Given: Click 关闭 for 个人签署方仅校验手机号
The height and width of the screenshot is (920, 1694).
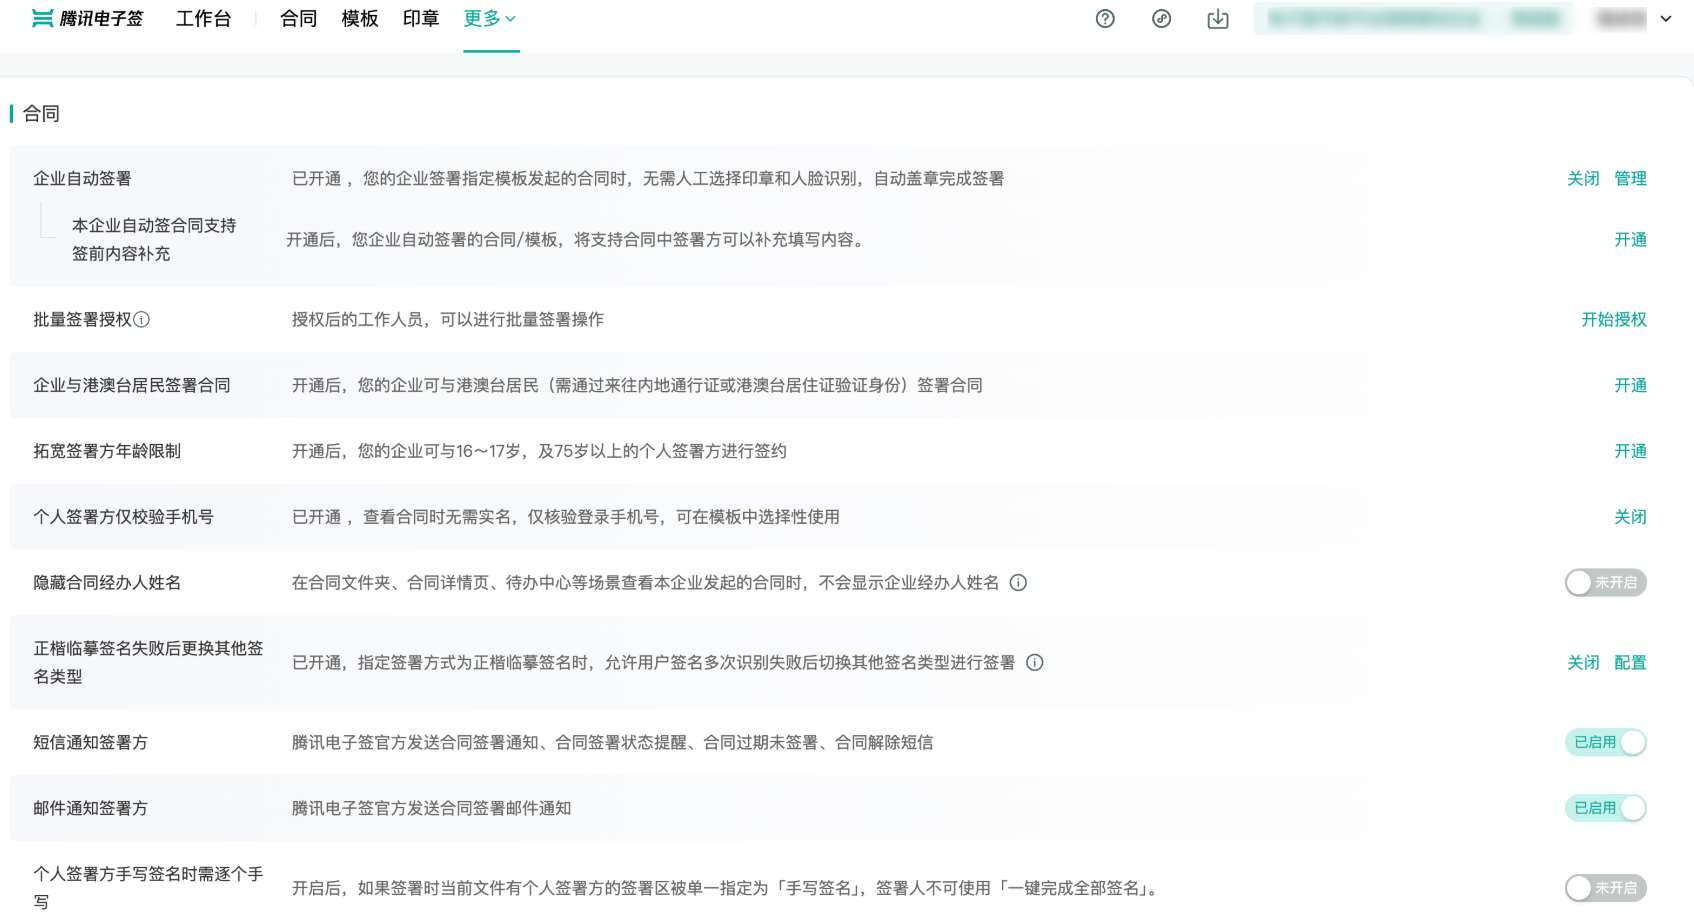Looking at the screenshot, I should pyautogui.click(x=1630, y=517).
